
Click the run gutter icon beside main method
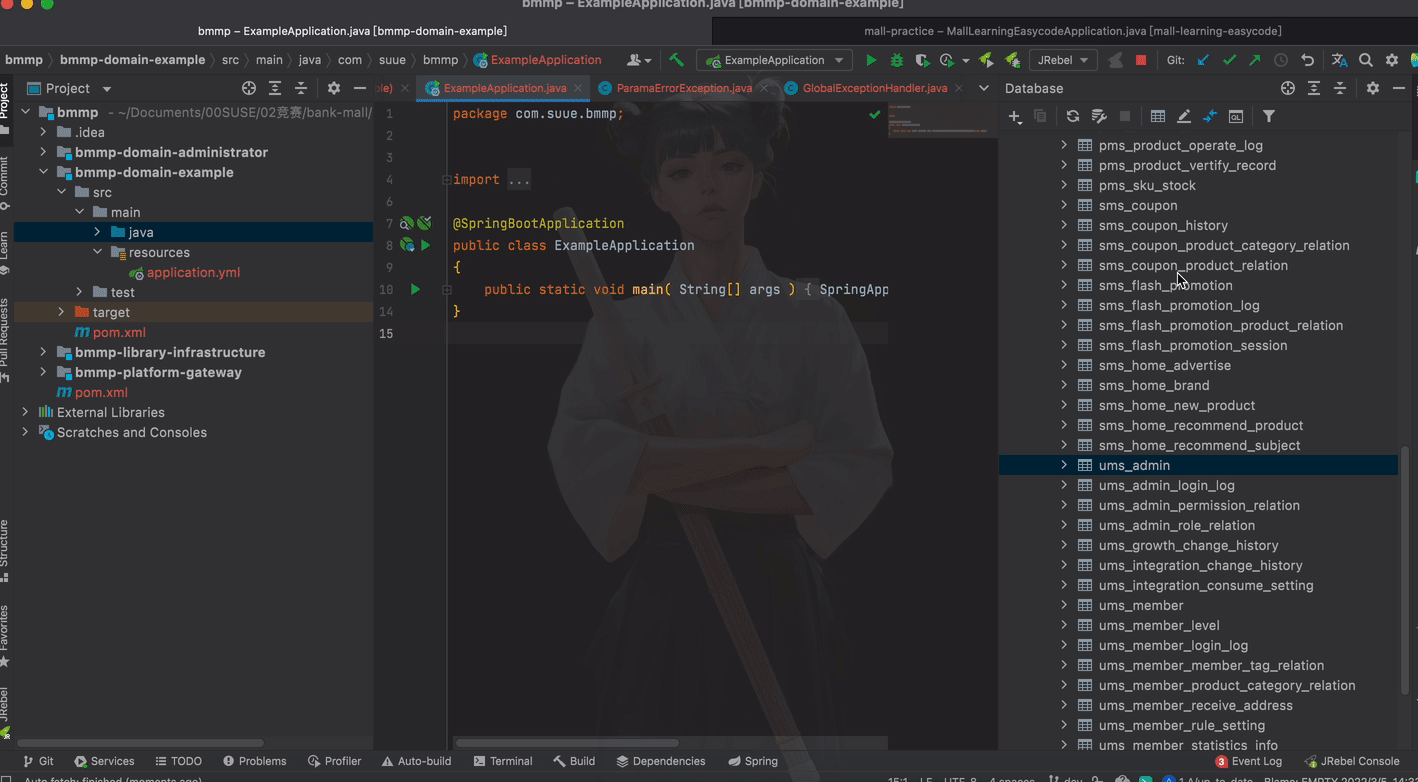tap(415, 290)
